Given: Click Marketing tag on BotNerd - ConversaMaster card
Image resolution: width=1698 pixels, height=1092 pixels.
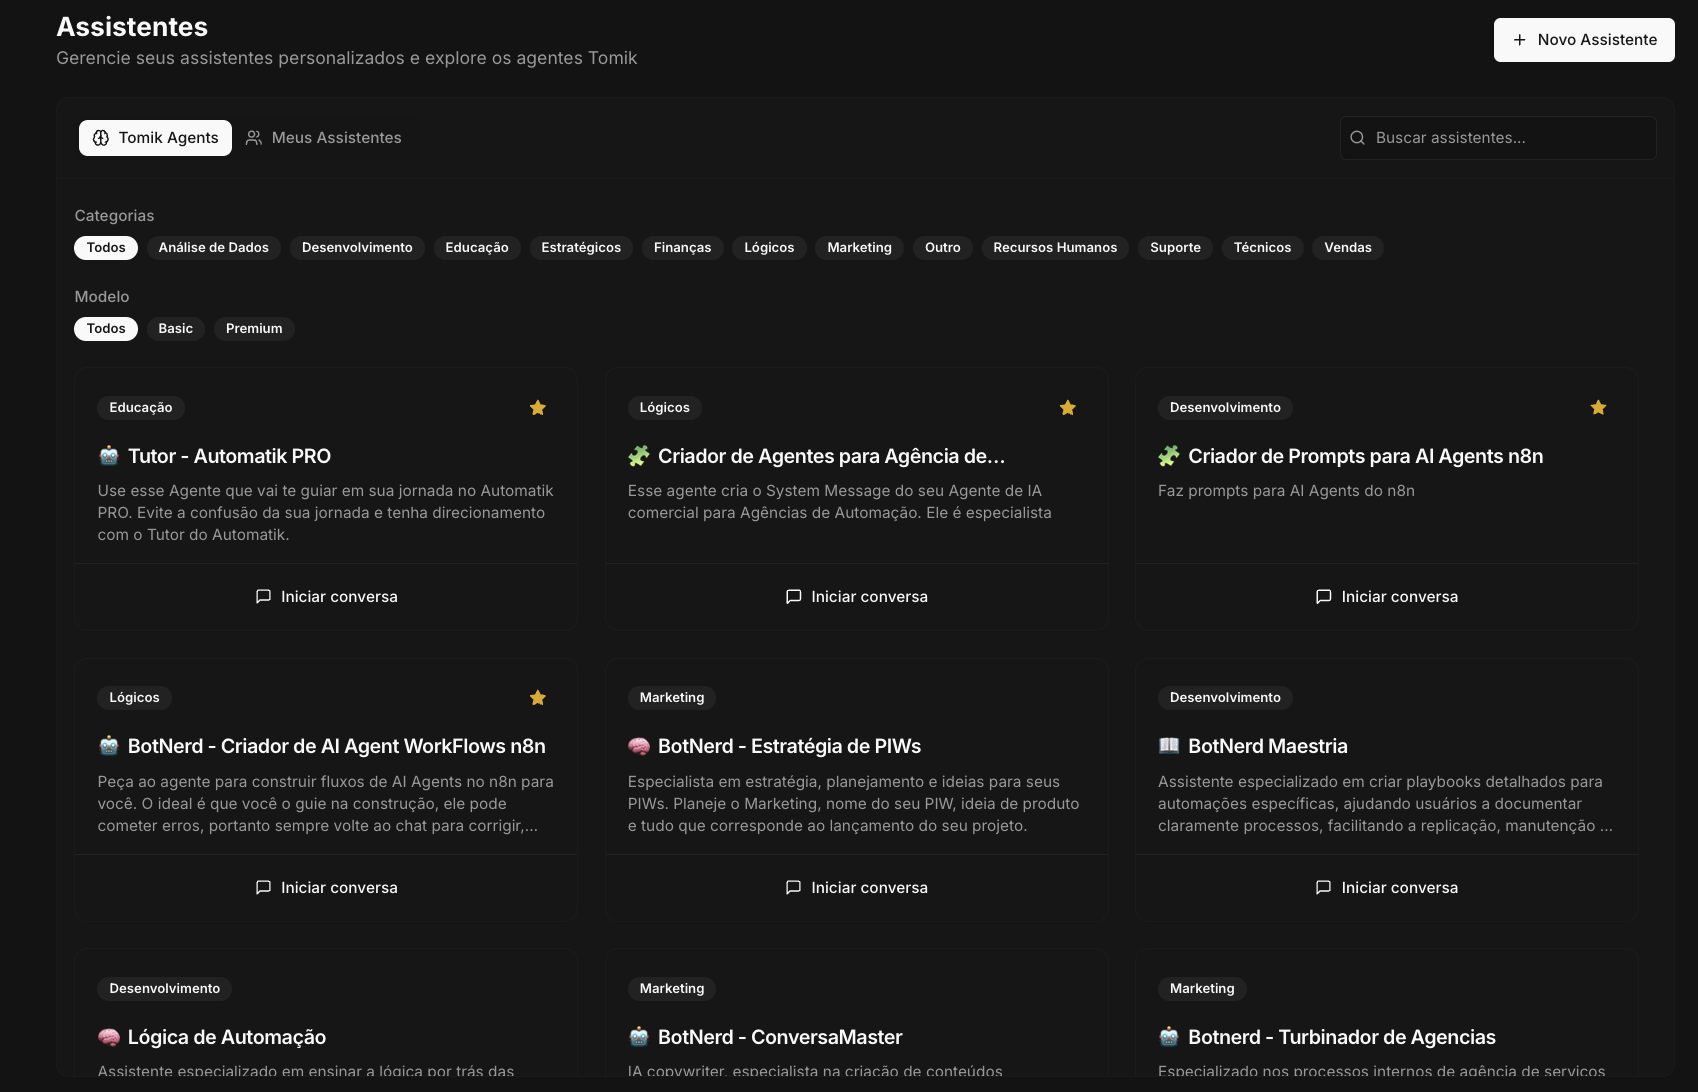Looking at the screenshot, I should click(672, 988).
